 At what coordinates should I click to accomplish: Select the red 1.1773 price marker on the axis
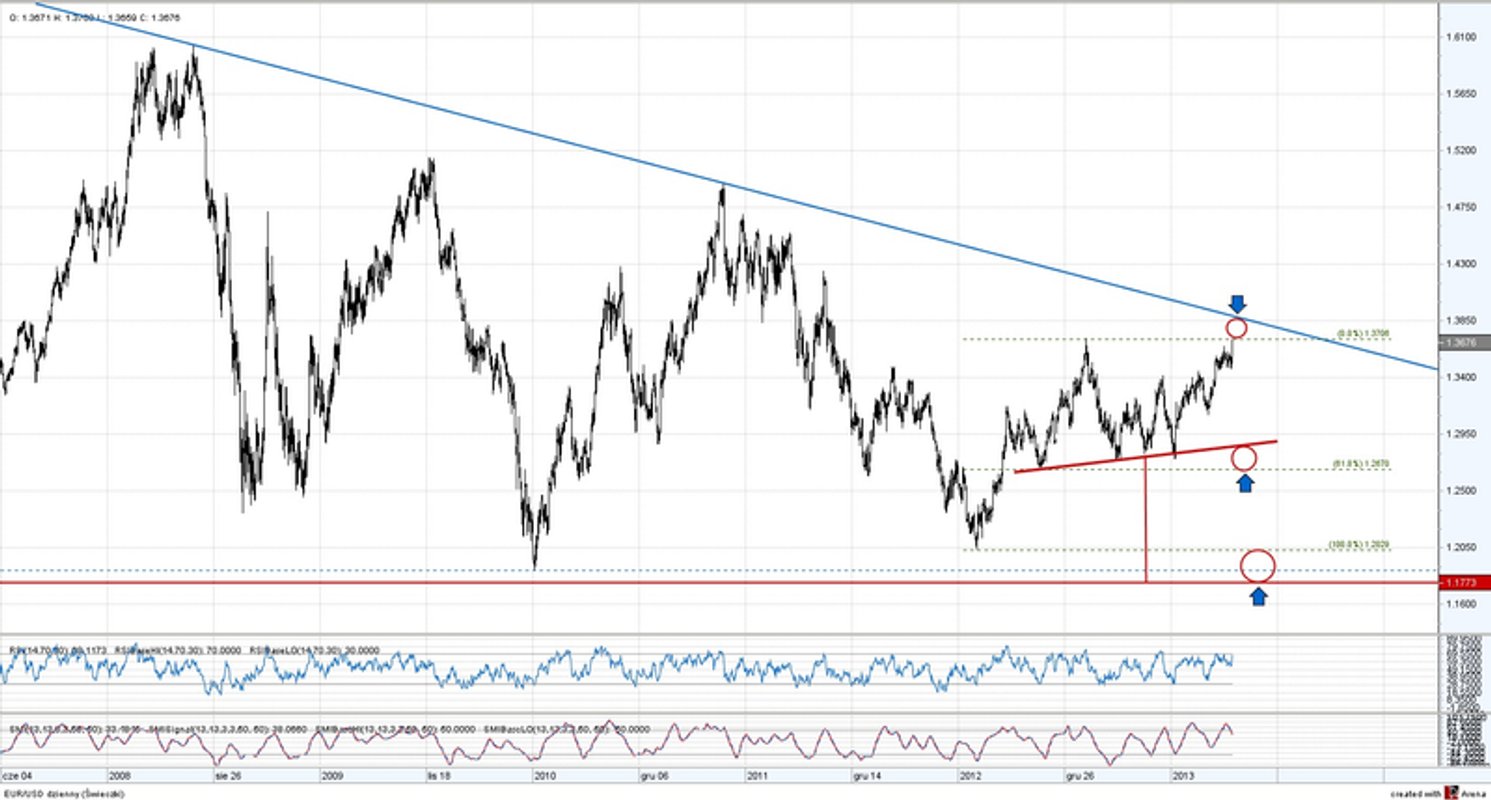coord(1465,581)
